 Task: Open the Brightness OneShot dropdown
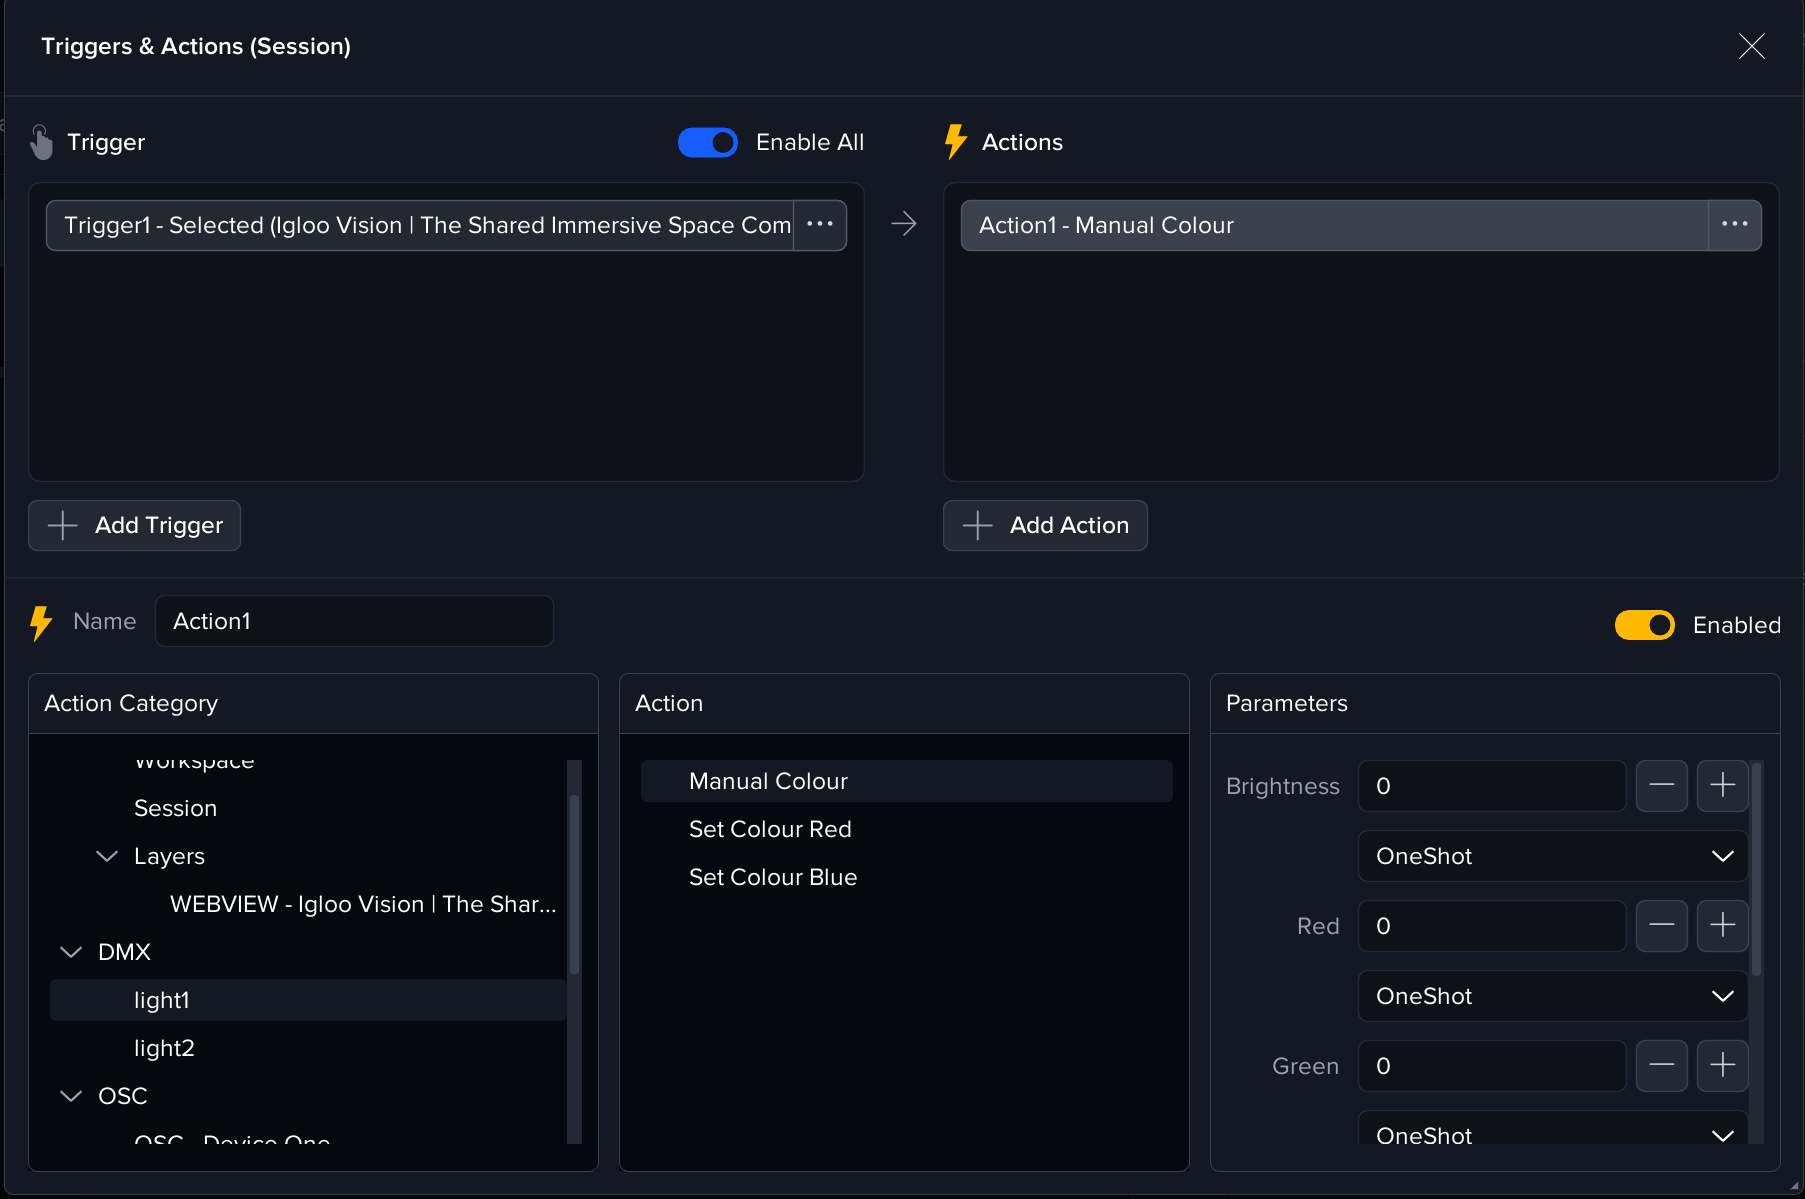(x=1552, y=856)
